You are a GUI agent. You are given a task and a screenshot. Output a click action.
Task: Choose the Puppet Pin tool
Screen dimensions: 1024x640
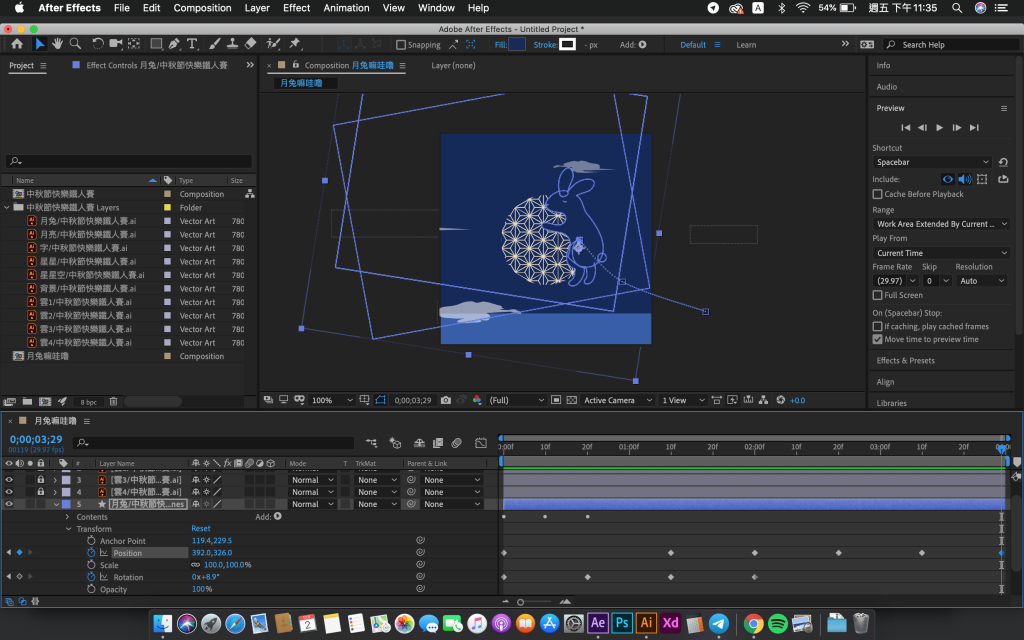294,44
